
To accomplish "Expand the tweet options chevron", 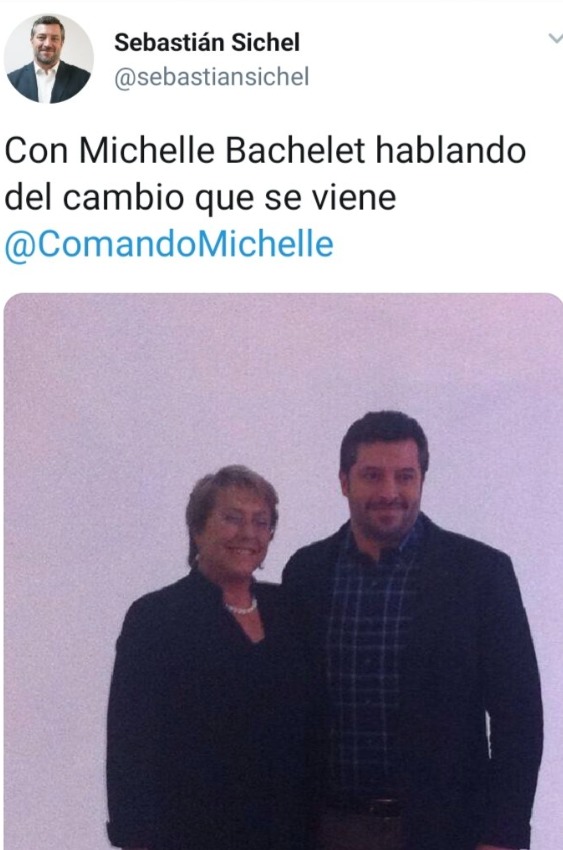I will pos(555,38).
